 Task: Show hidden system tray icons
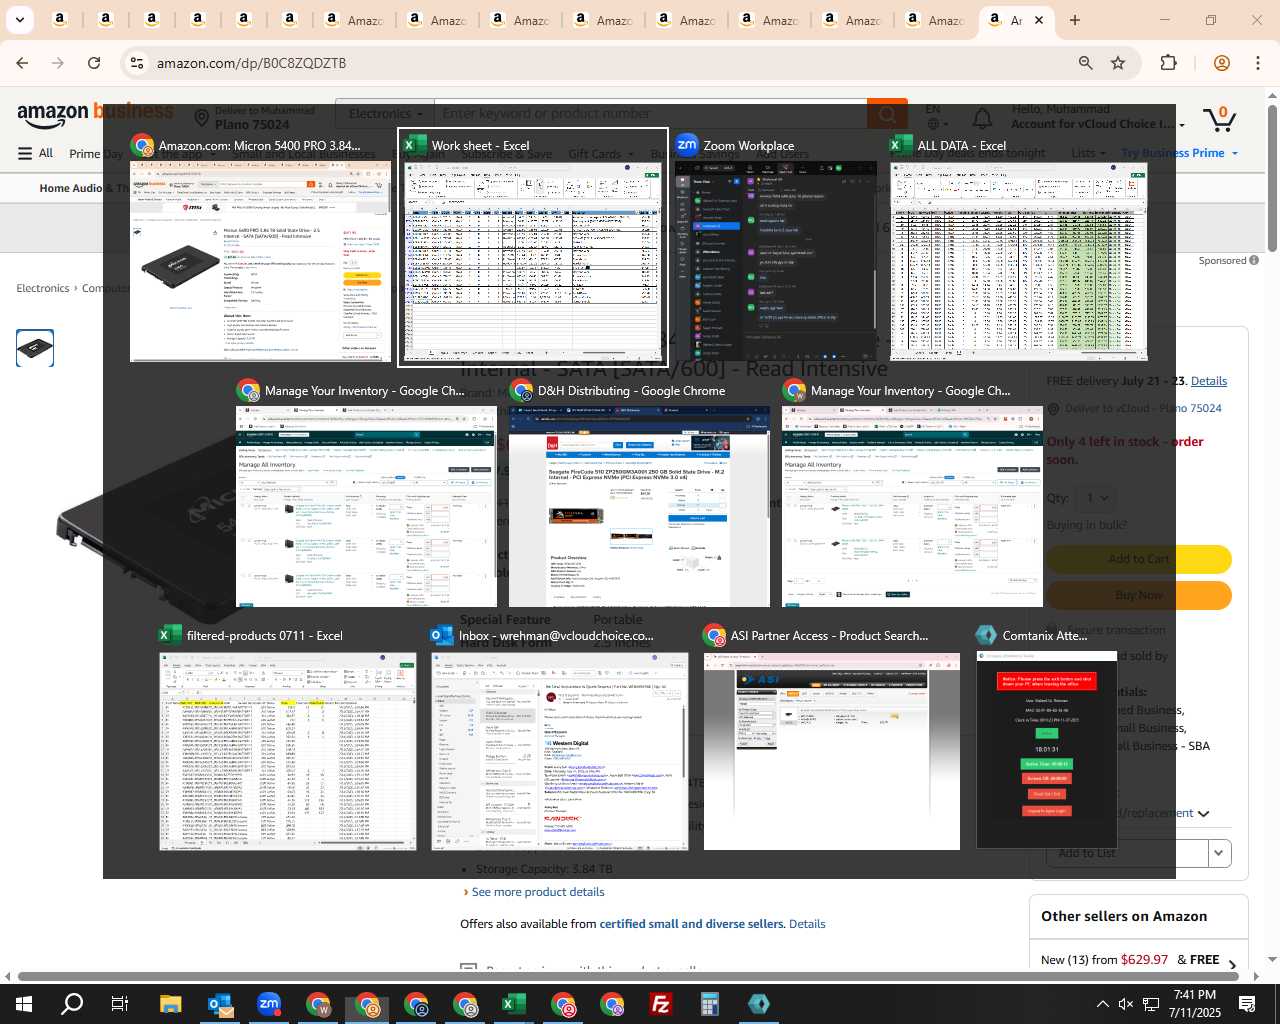(x=1102, y=1004)
